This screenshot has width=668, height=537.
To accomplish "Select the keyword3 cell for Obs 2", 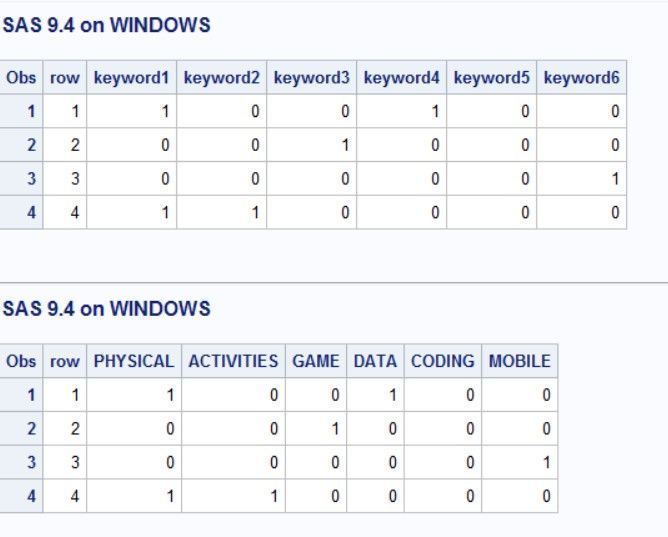I will (311, 145).
